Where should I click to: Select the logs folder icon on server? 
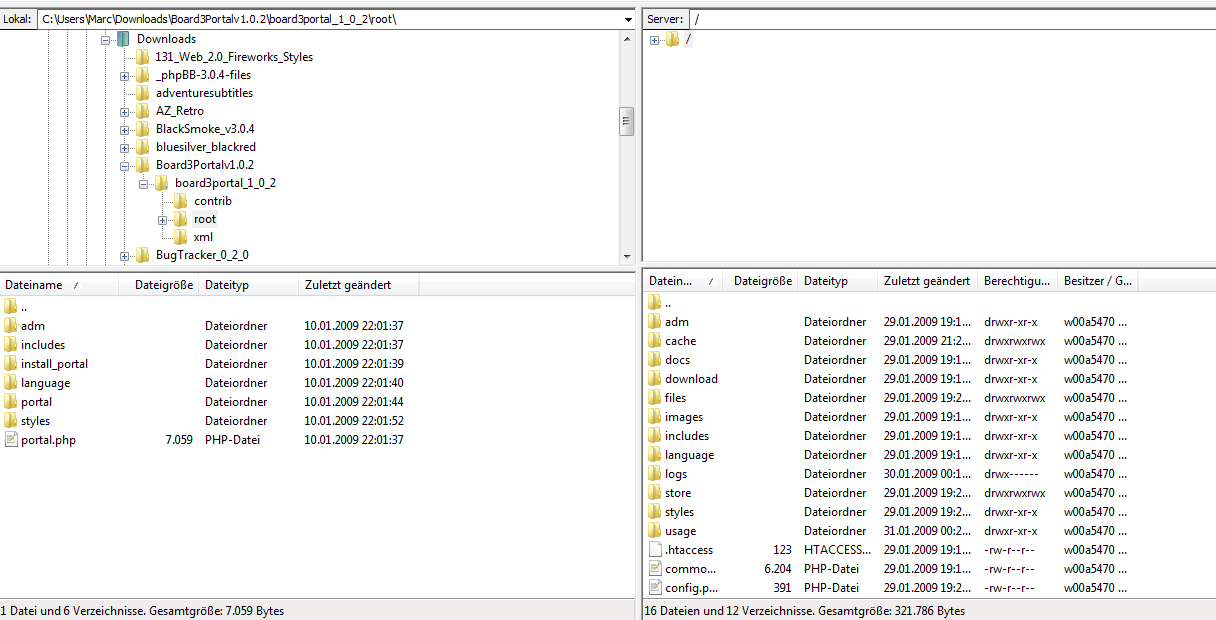pos(655,474)
